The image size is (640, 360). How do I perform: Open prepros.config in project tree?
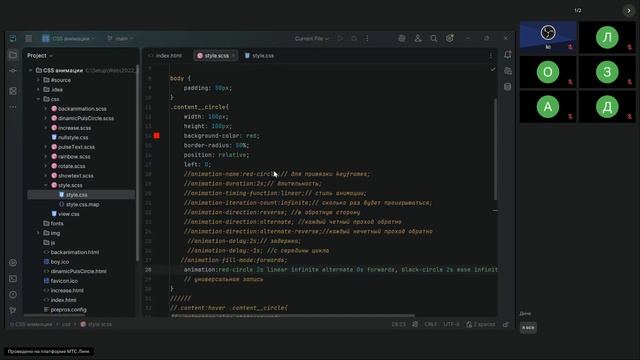(x=65, y=310)
